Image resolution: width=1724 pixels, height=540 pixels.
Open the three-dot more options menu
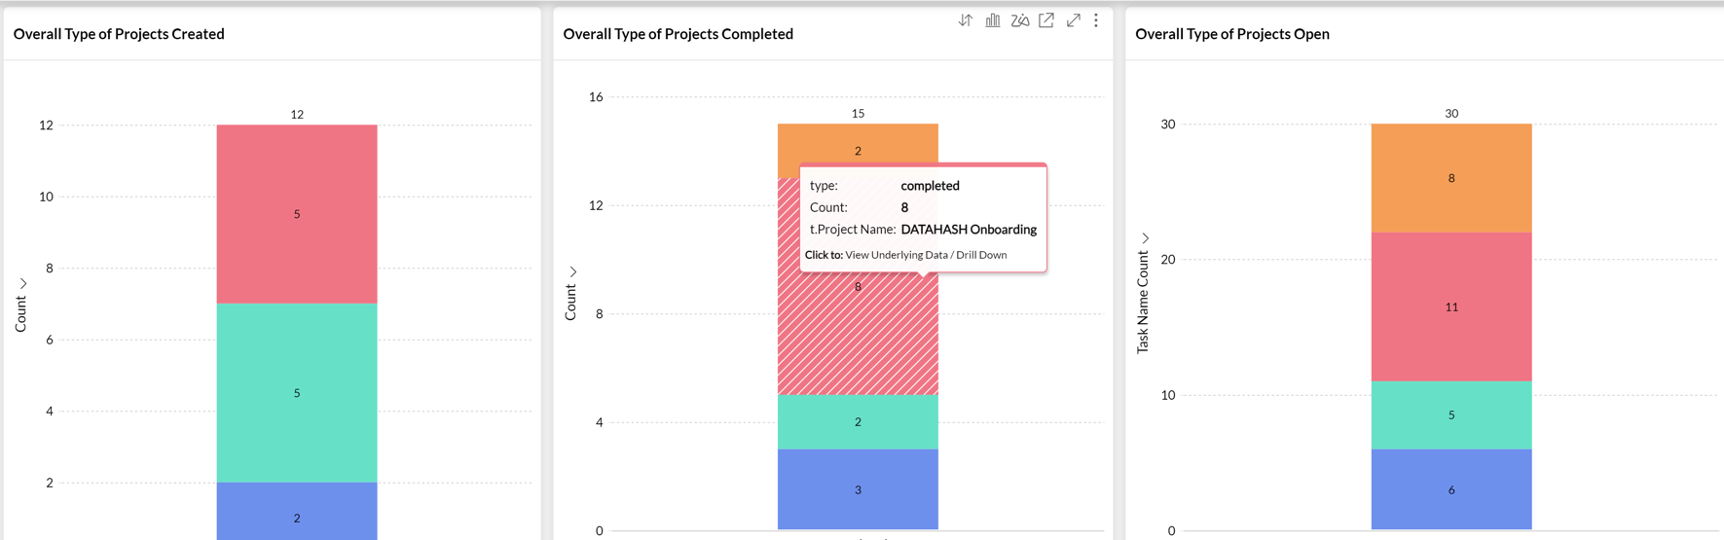coord(1096,20)
